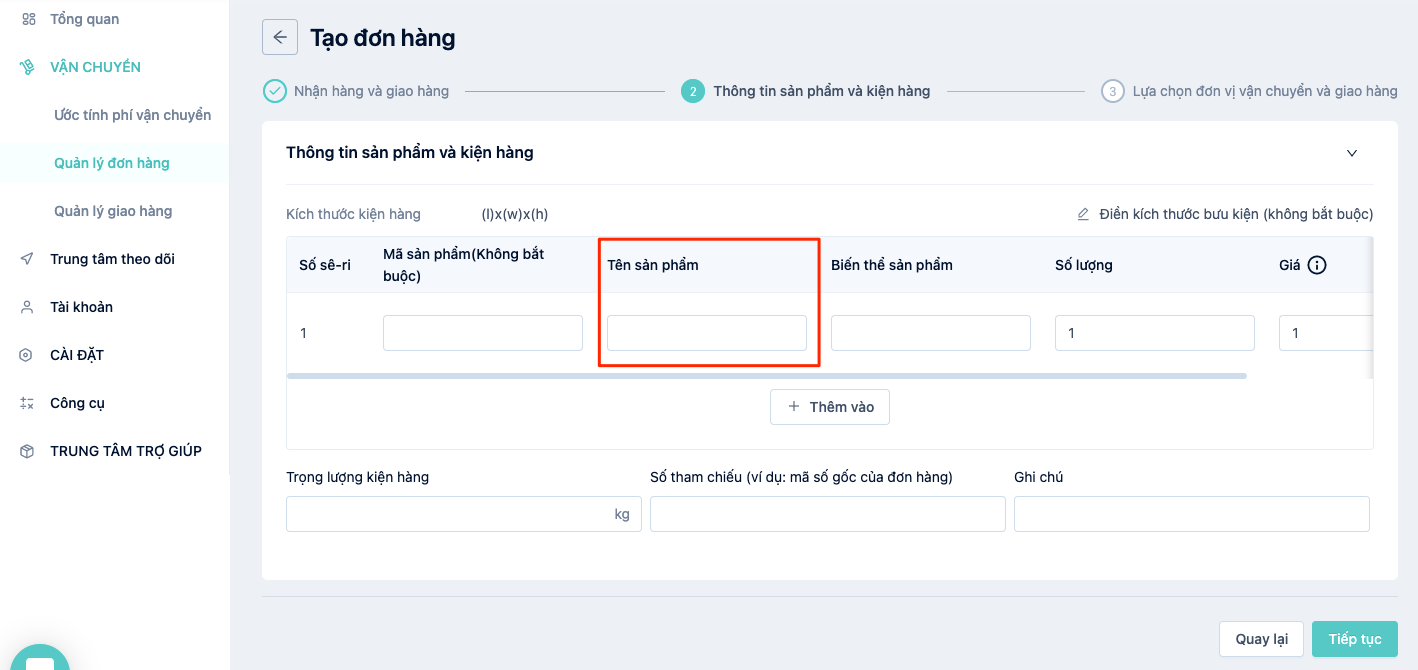Collapse the Thông tin sản phẩm section chevron

[x=1352, y=153]
